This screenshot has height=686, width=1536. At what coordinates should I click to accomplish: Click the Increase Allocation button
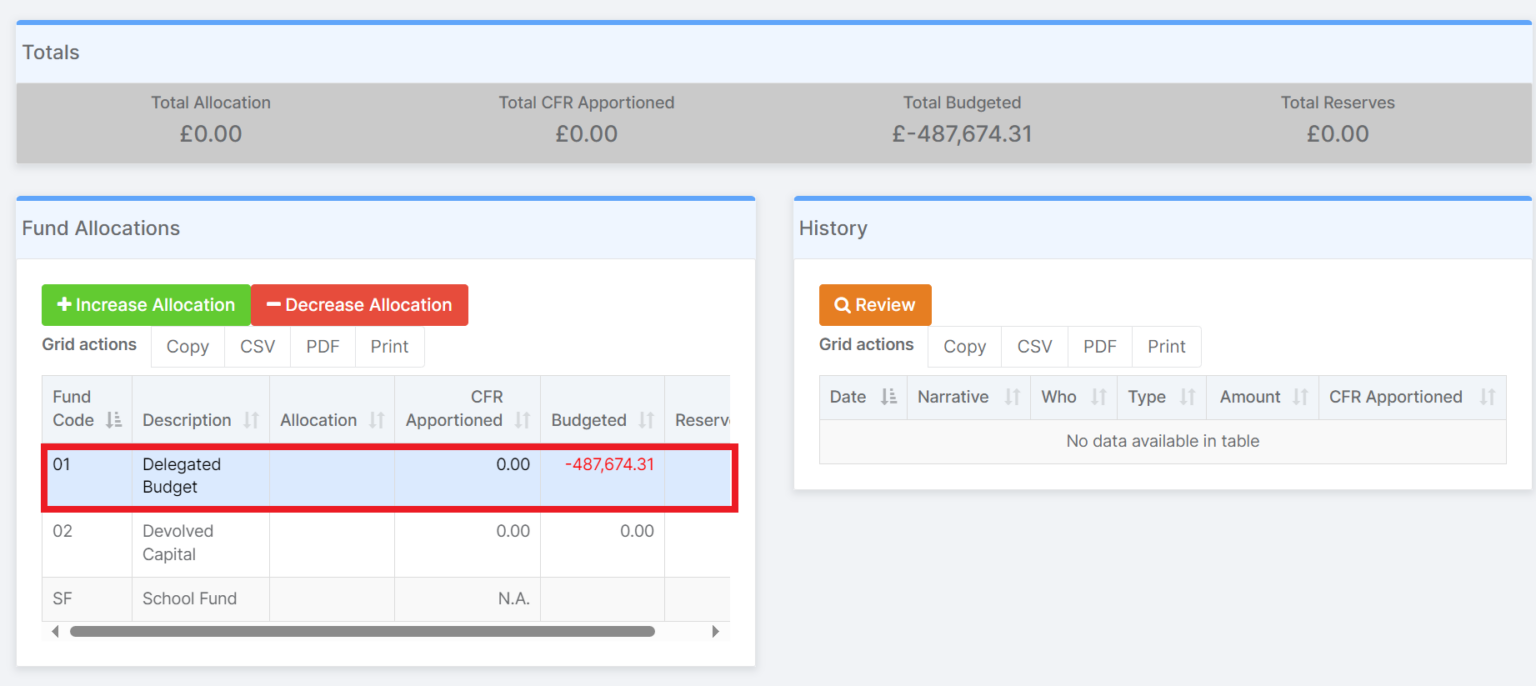145,304
